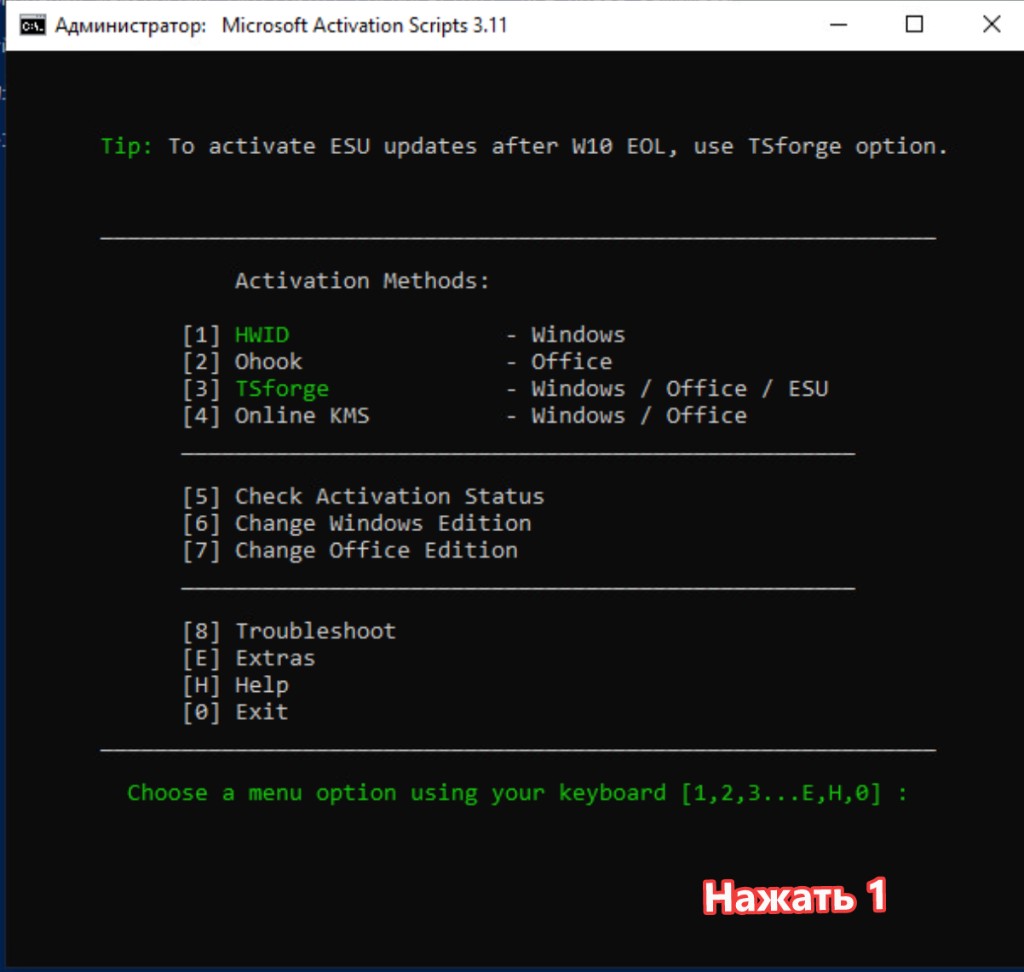Click the 'Choose a menu option' prompt line
The height and width of the screenshot is (972, 1024).
(x=517, y=793)
